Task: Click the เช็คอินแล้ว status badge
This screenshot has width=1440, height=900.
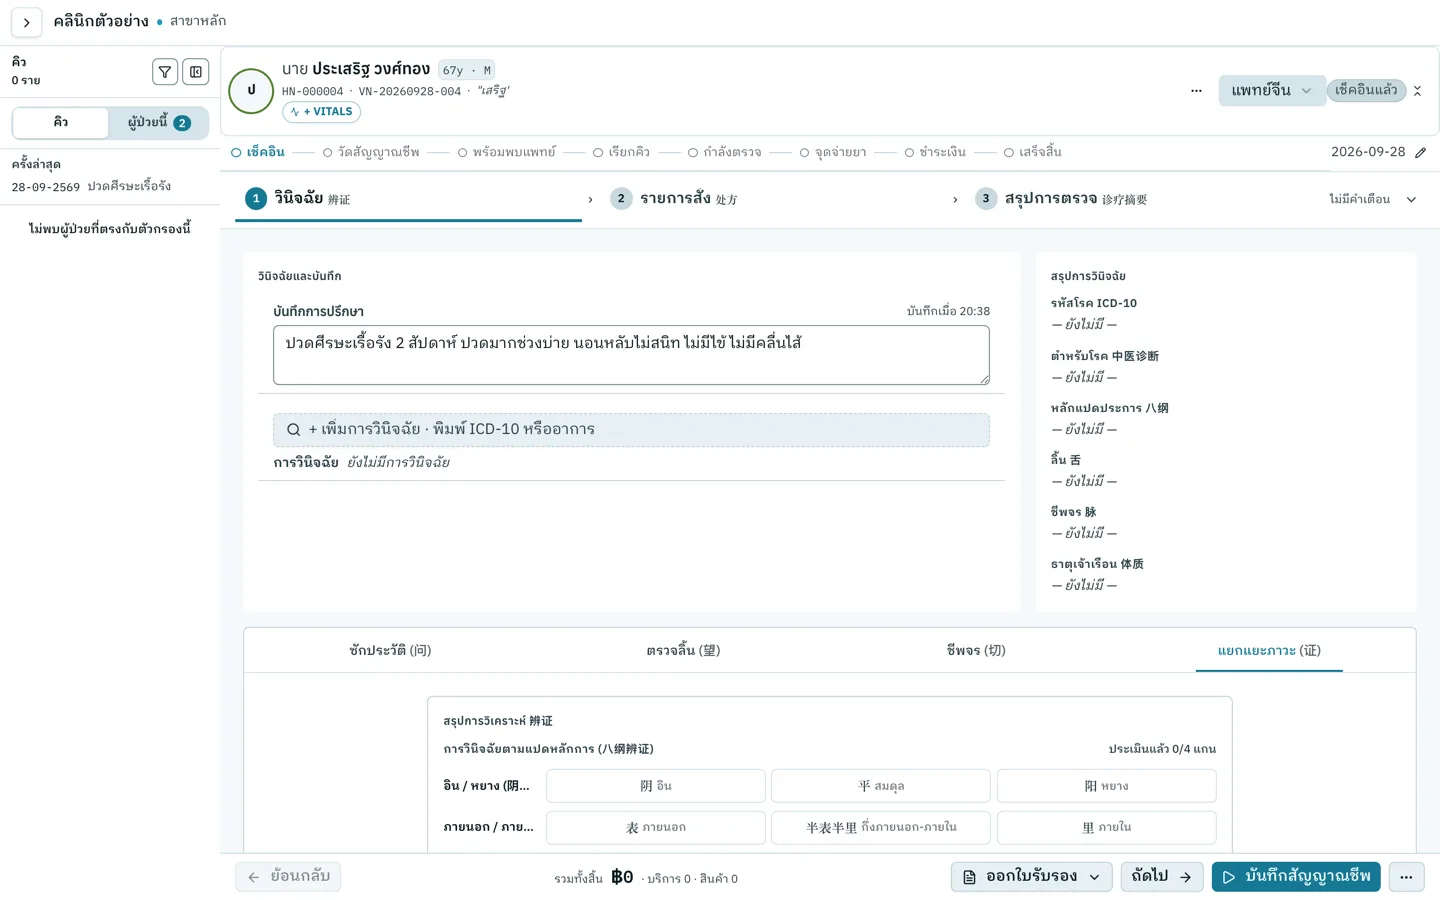Action: 1366,90
